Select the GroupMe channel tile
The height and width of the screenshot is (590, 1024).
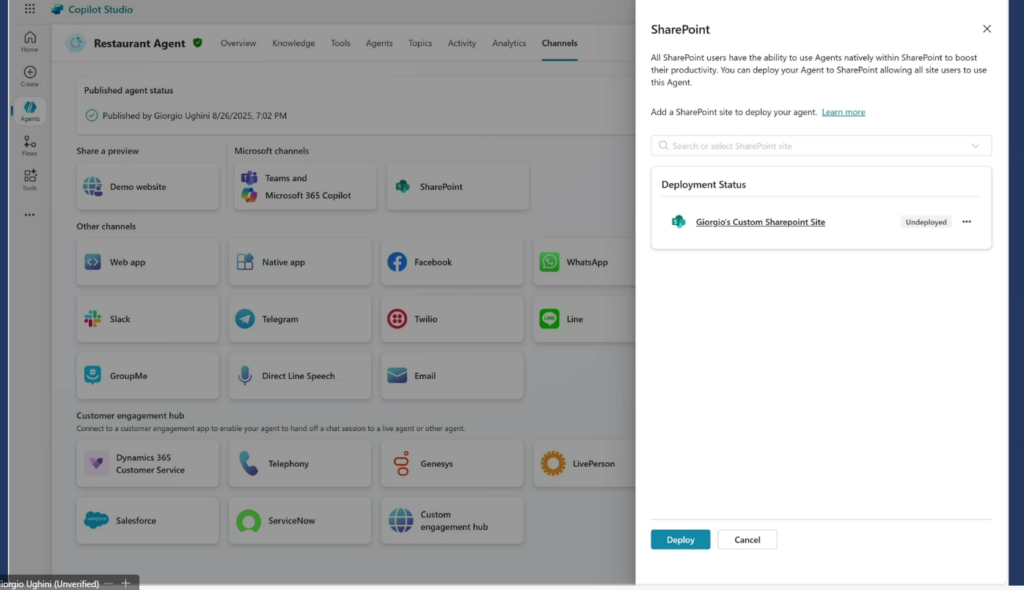(x=148, y=376)
